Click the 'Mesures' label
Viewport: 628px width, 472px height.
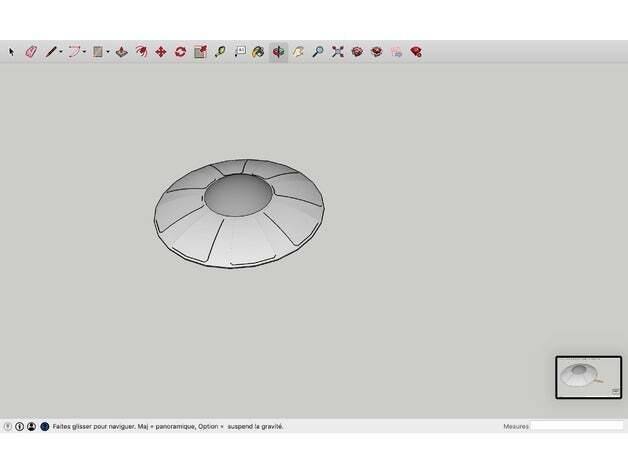[x=515, y=426]
